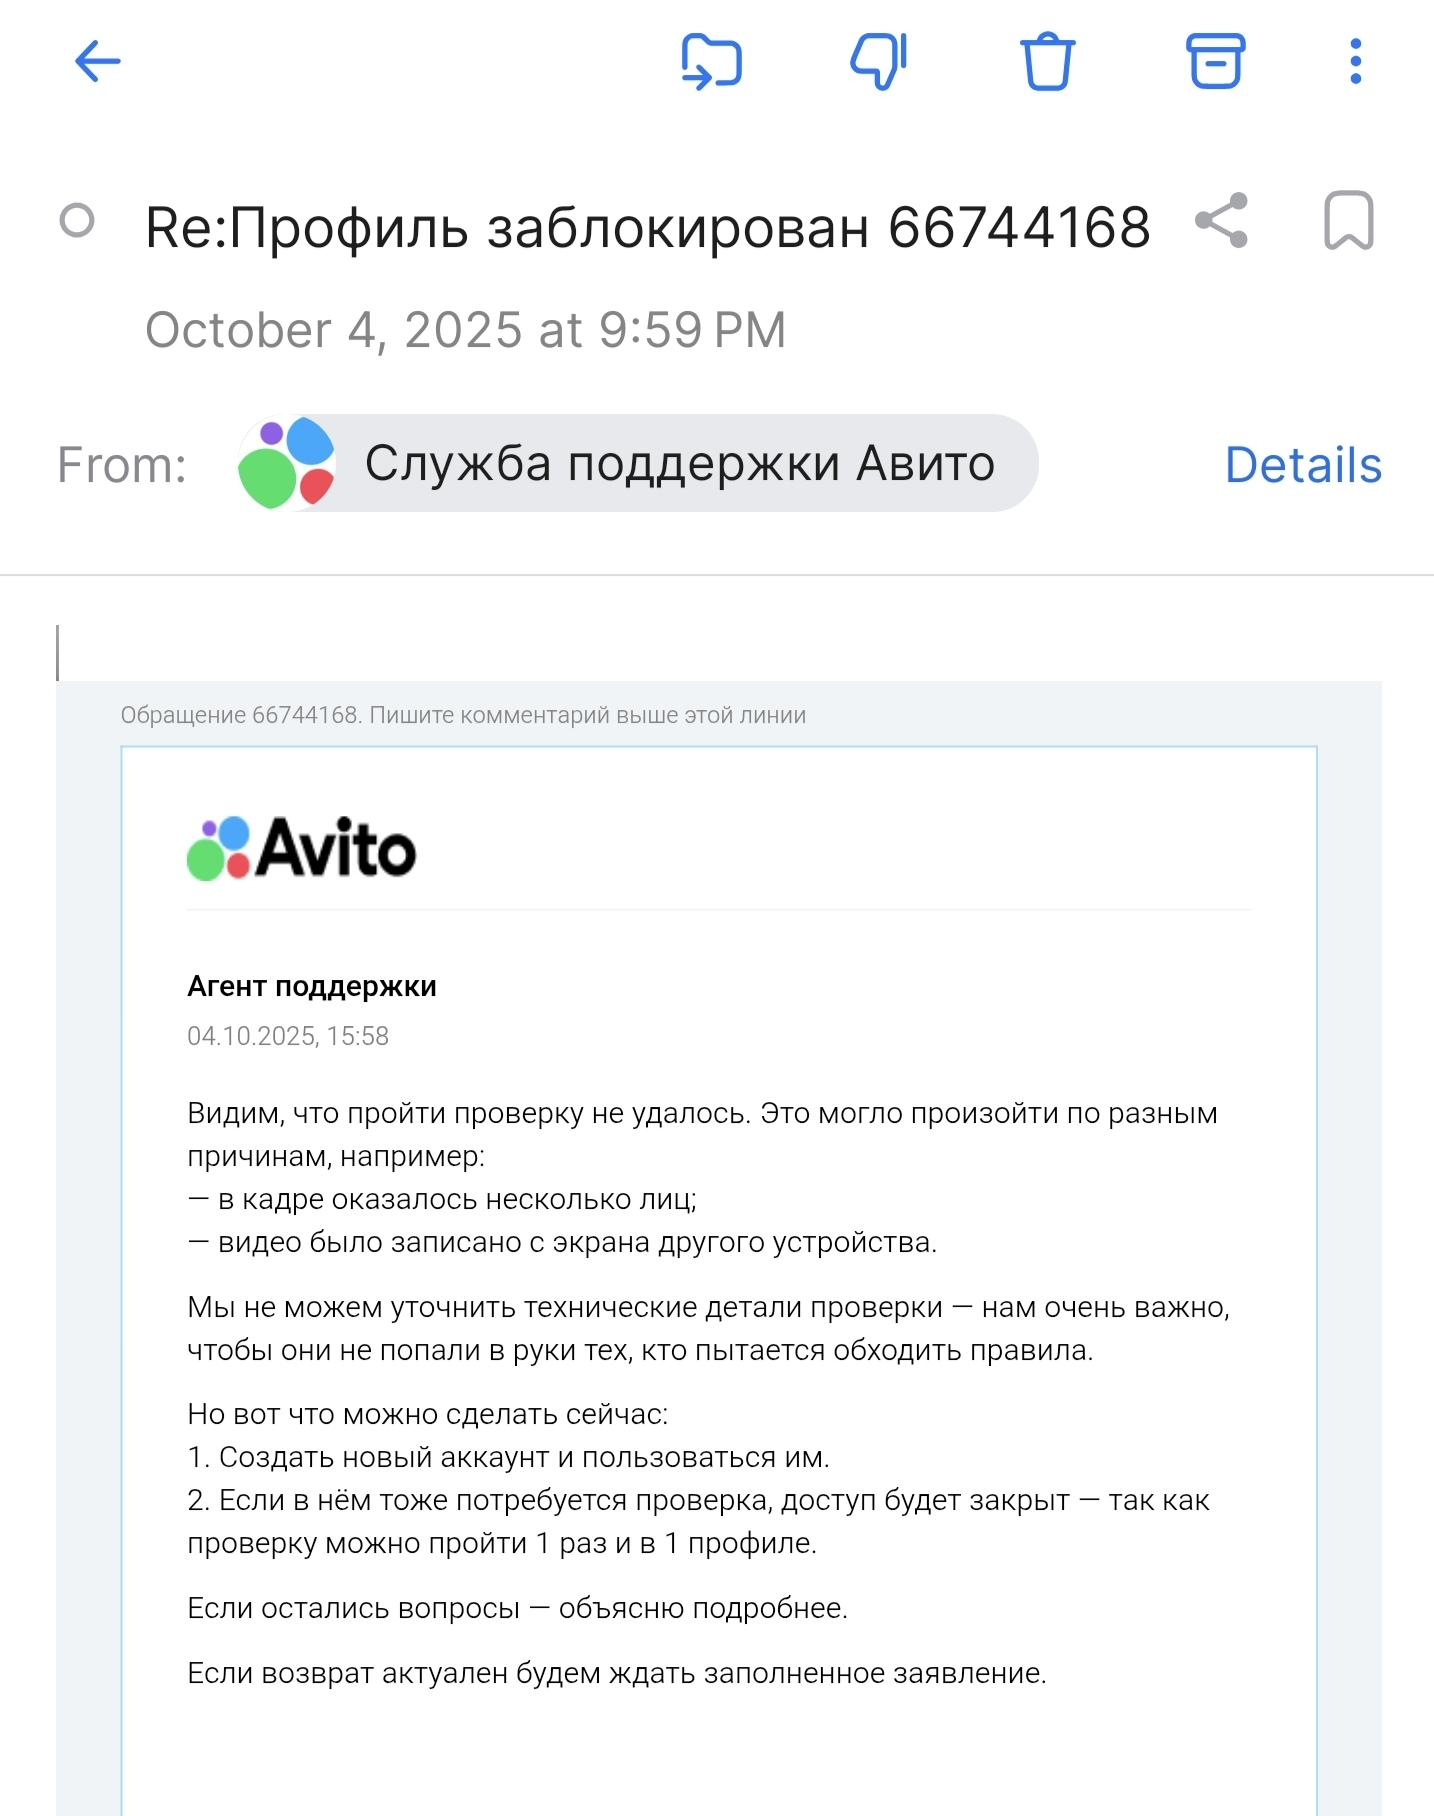Bookmark this message with the flag icon

(x=1348, y=221)
